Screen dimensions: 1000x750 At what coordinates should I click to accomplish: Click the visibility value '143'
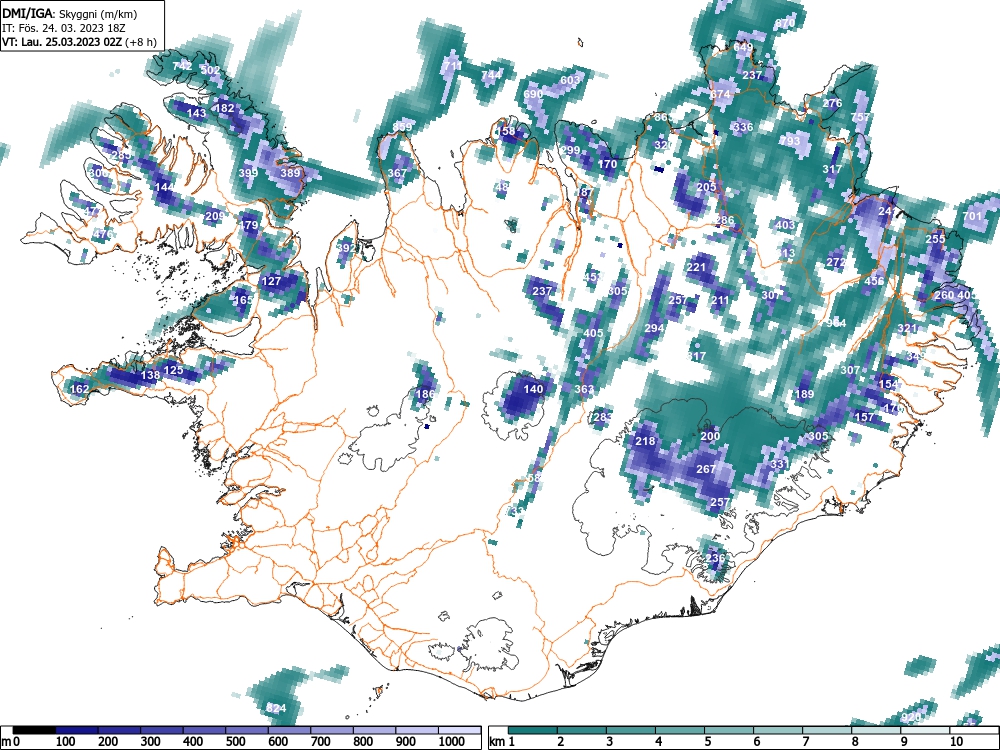click(x=196, y=113)
